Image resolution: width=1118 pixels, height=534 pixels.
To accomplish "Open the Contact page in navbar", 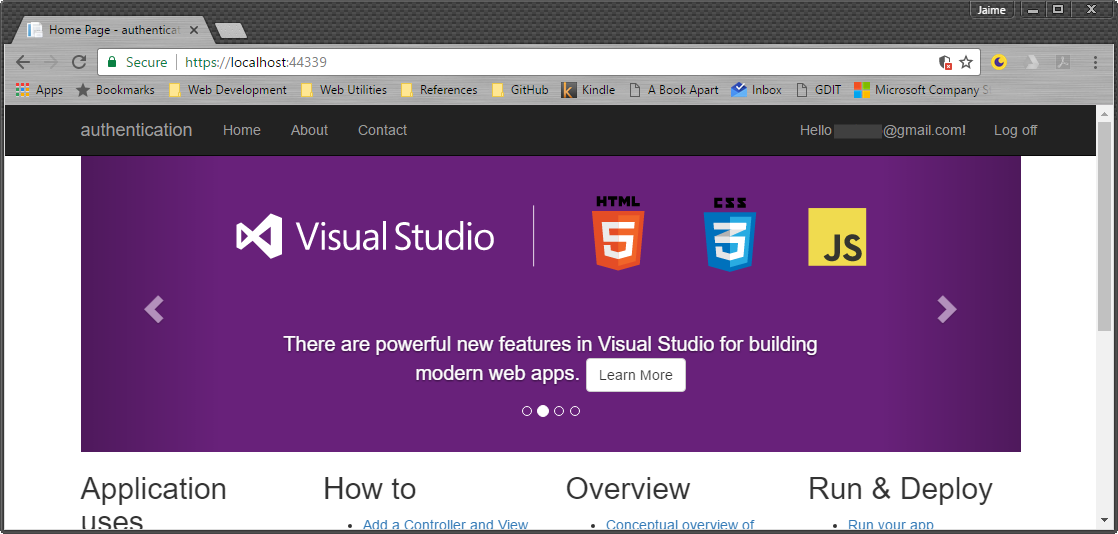I will tap(382, 130).
